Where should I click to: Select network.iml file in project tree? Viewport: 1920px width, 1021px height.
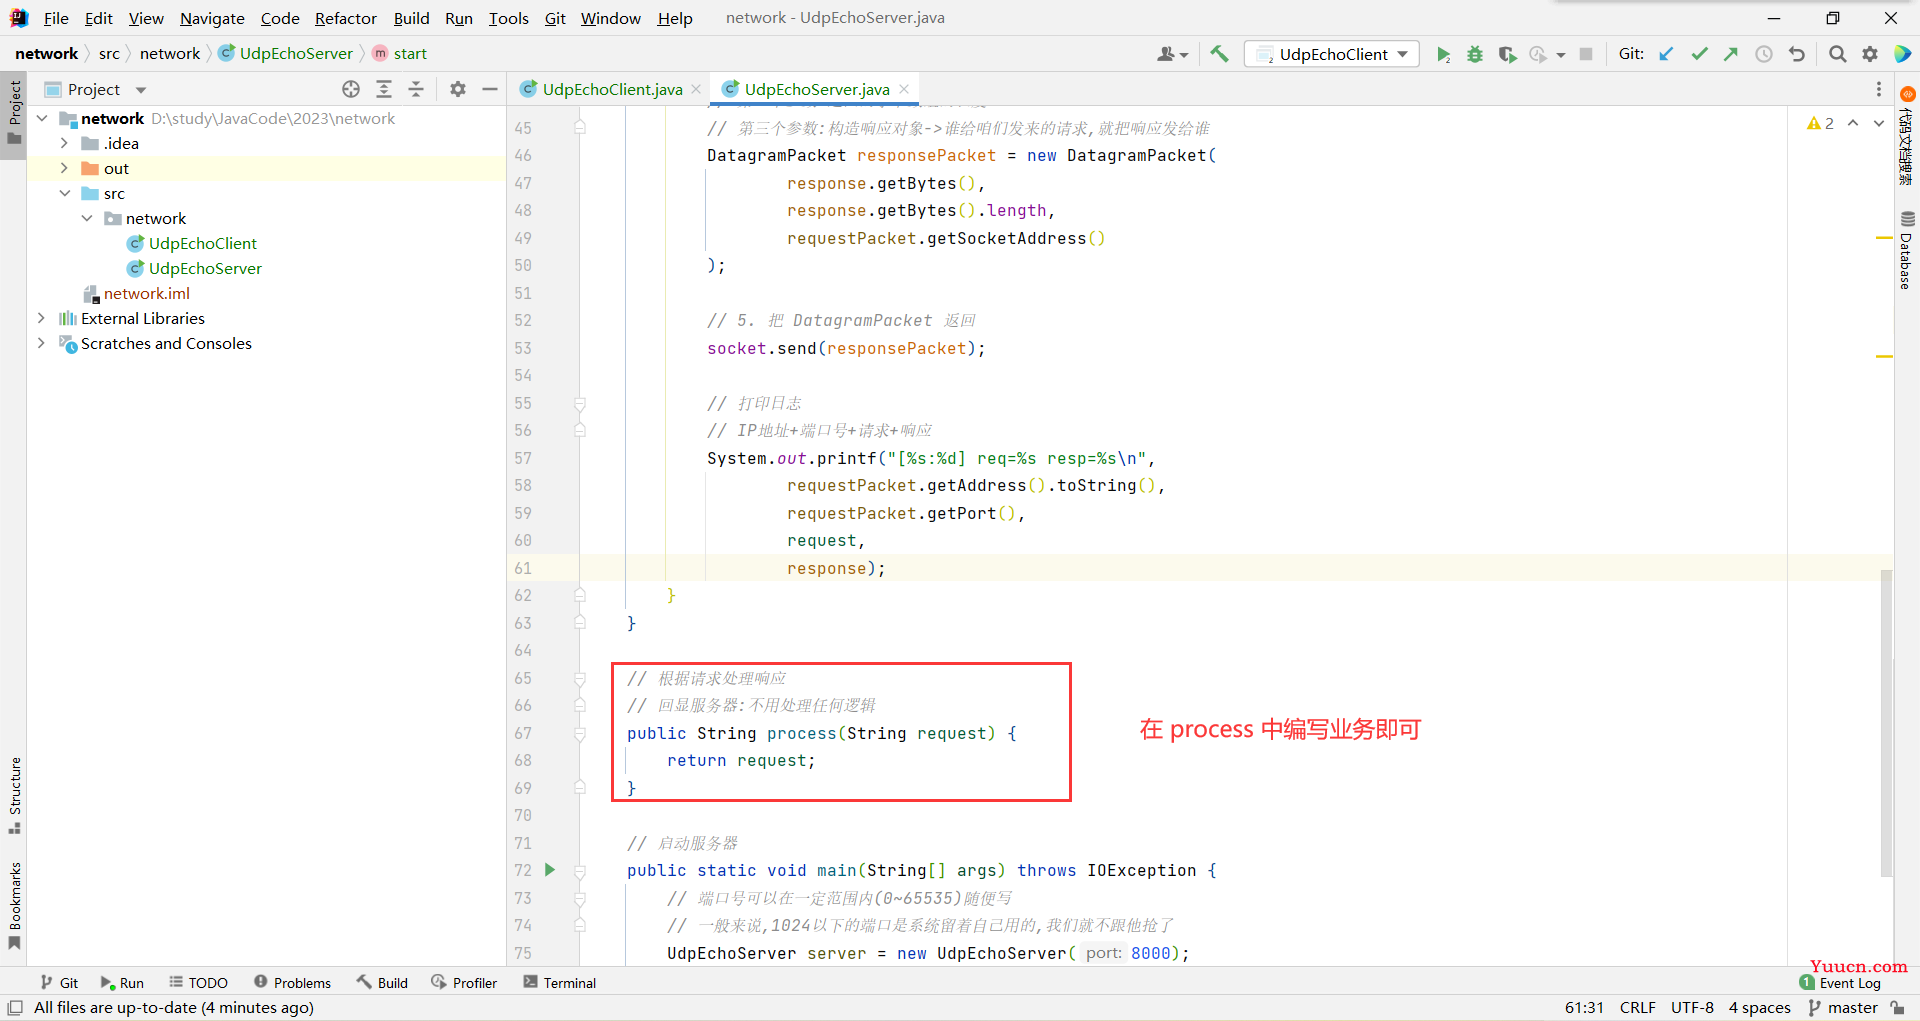146,293
